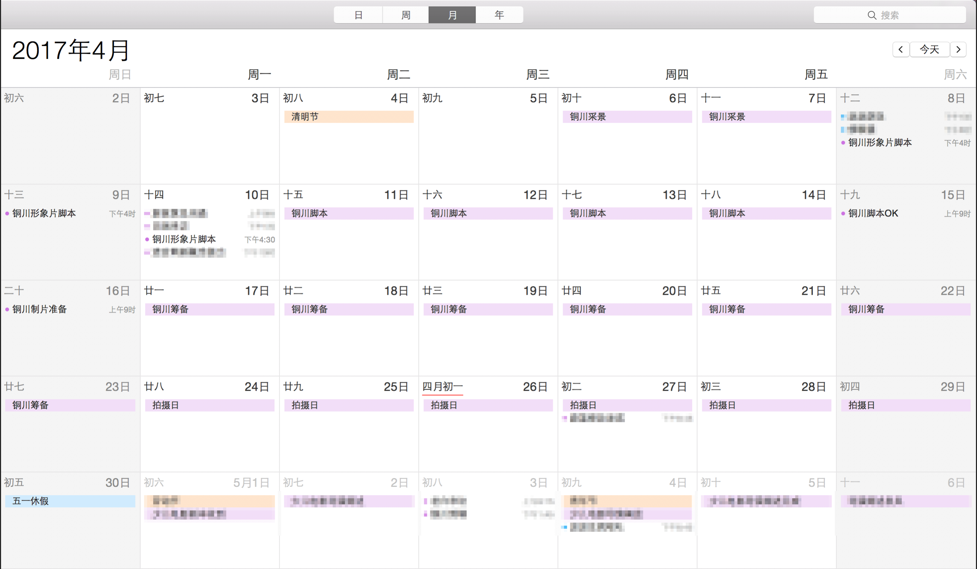The width and height of the screenshot is (977, 569).
Task: Go to previous month arrow
Action: coord(900,49)
